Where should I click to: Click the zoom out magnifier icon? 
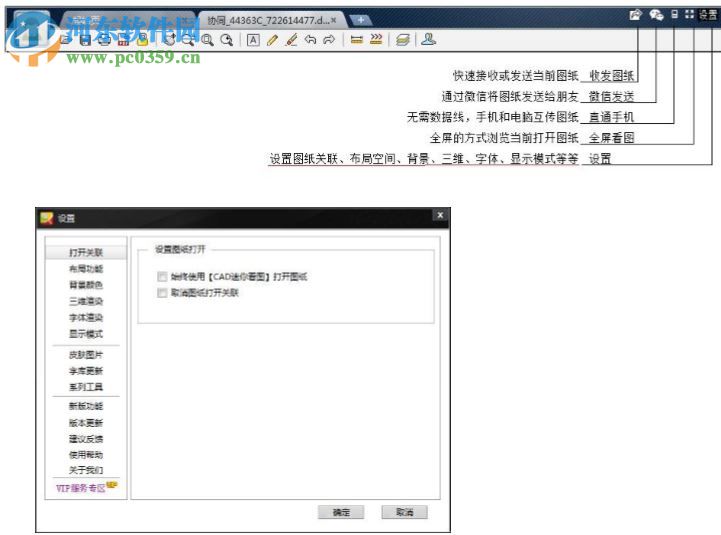(188, 40)
